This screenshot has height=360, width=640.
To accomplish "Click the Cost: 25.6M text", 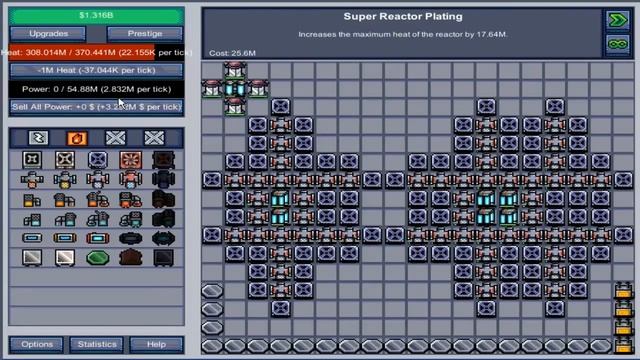I will pos(232,53).
